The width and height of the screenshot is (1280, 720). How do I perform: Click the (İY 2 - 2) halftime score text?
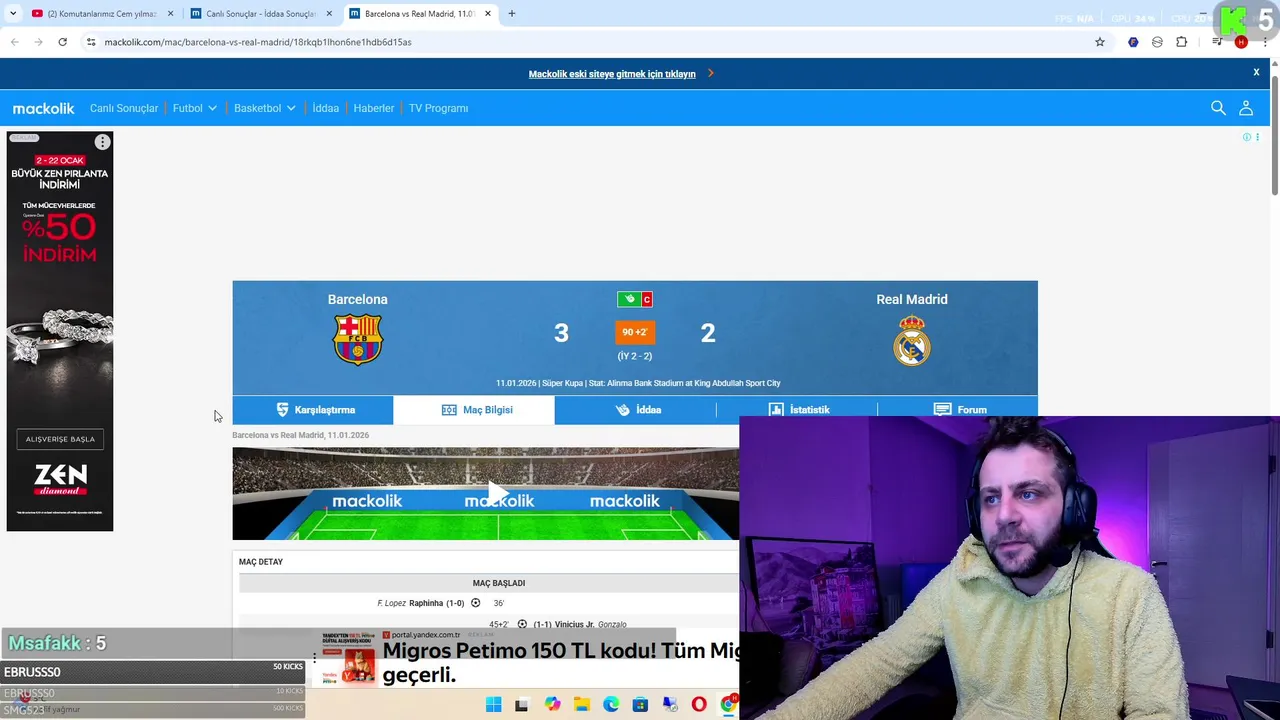pyautogui.click(x=635, y=356)
